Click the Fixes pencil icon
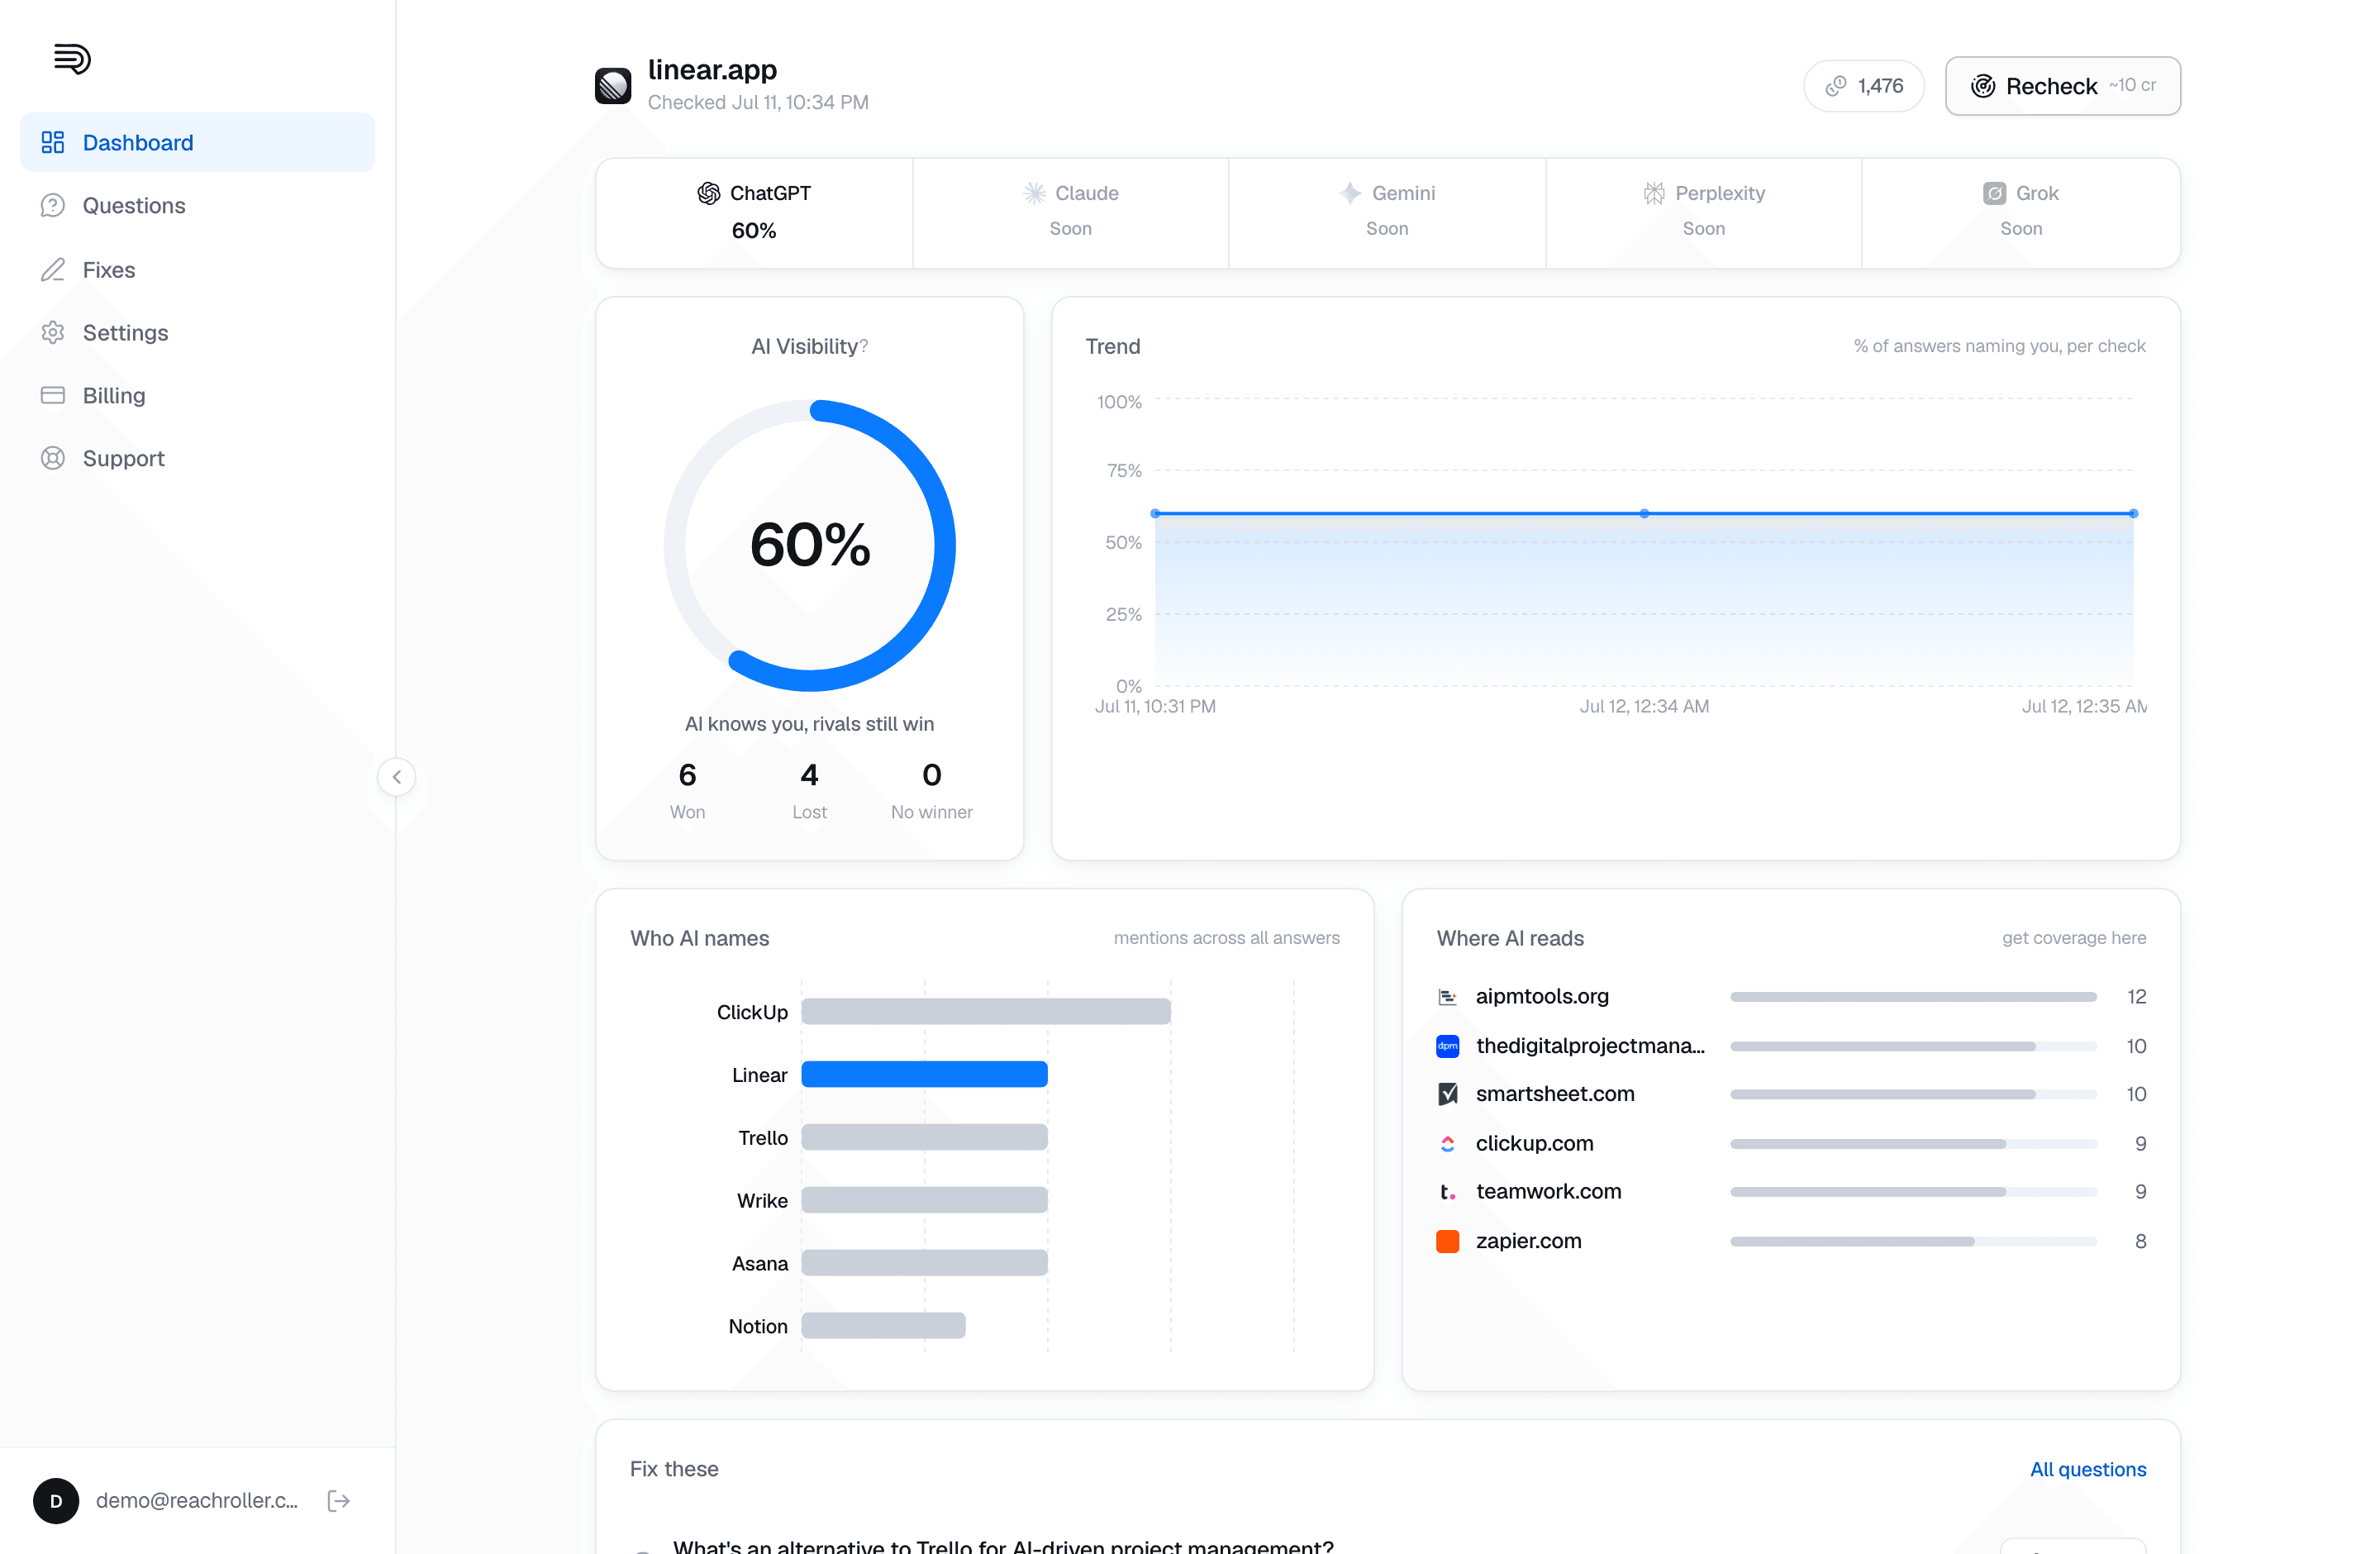 [x=53, y=269]
